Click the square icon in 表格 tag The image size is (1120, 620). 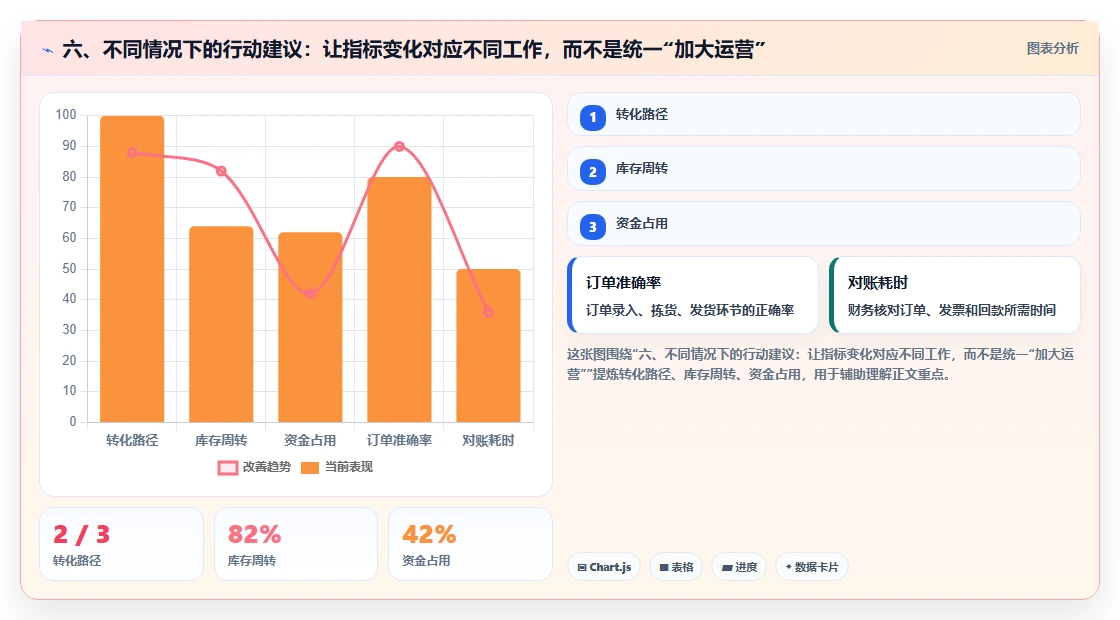664,567
